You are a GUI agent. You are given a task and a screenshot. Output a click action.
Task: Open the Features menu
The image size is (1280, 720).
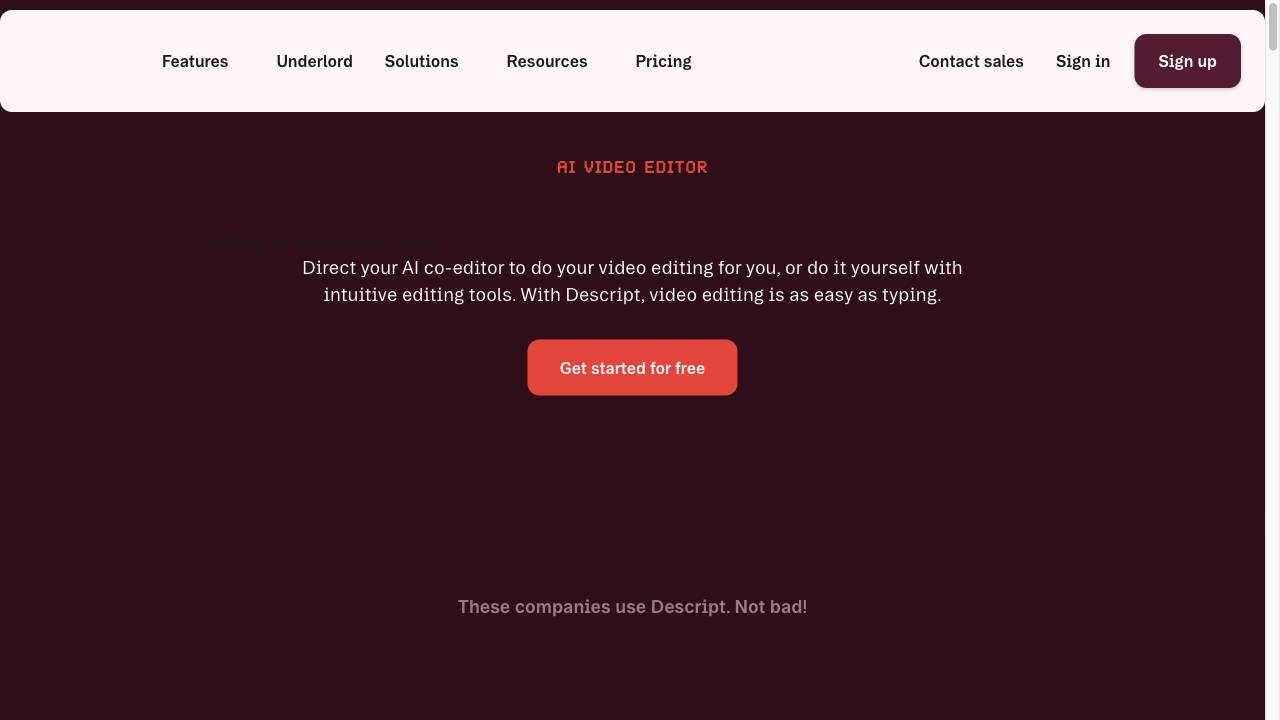pyautogui.click(x=195, y=61)
